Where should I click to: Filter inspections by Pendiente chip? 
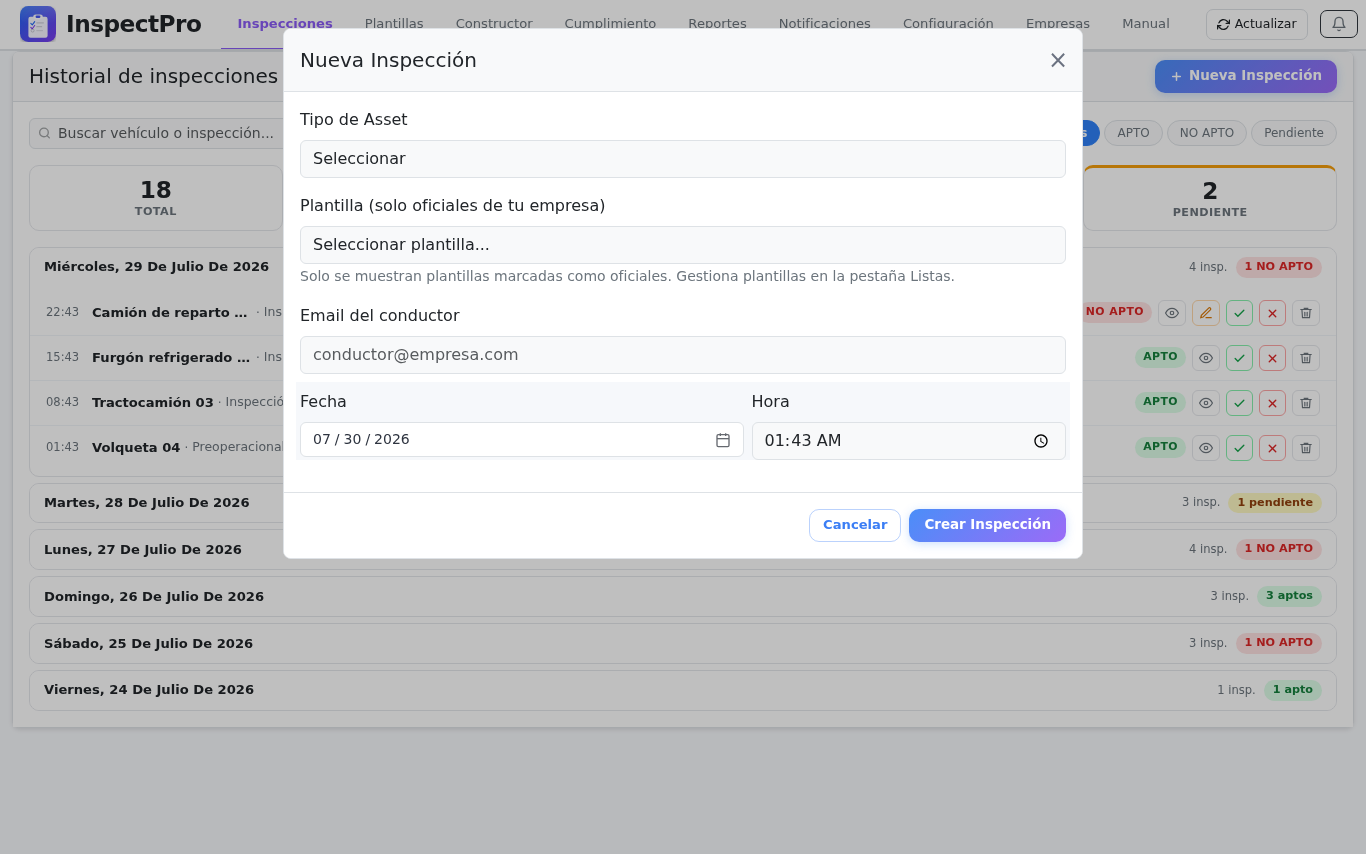(x=1294, y=133)
